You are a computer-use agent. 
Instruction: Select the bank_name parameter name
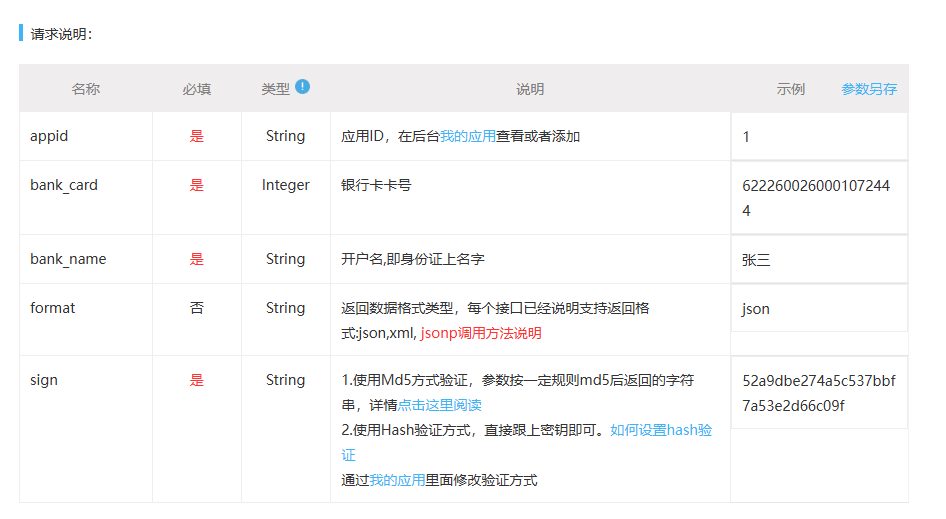tap(68, 260)
